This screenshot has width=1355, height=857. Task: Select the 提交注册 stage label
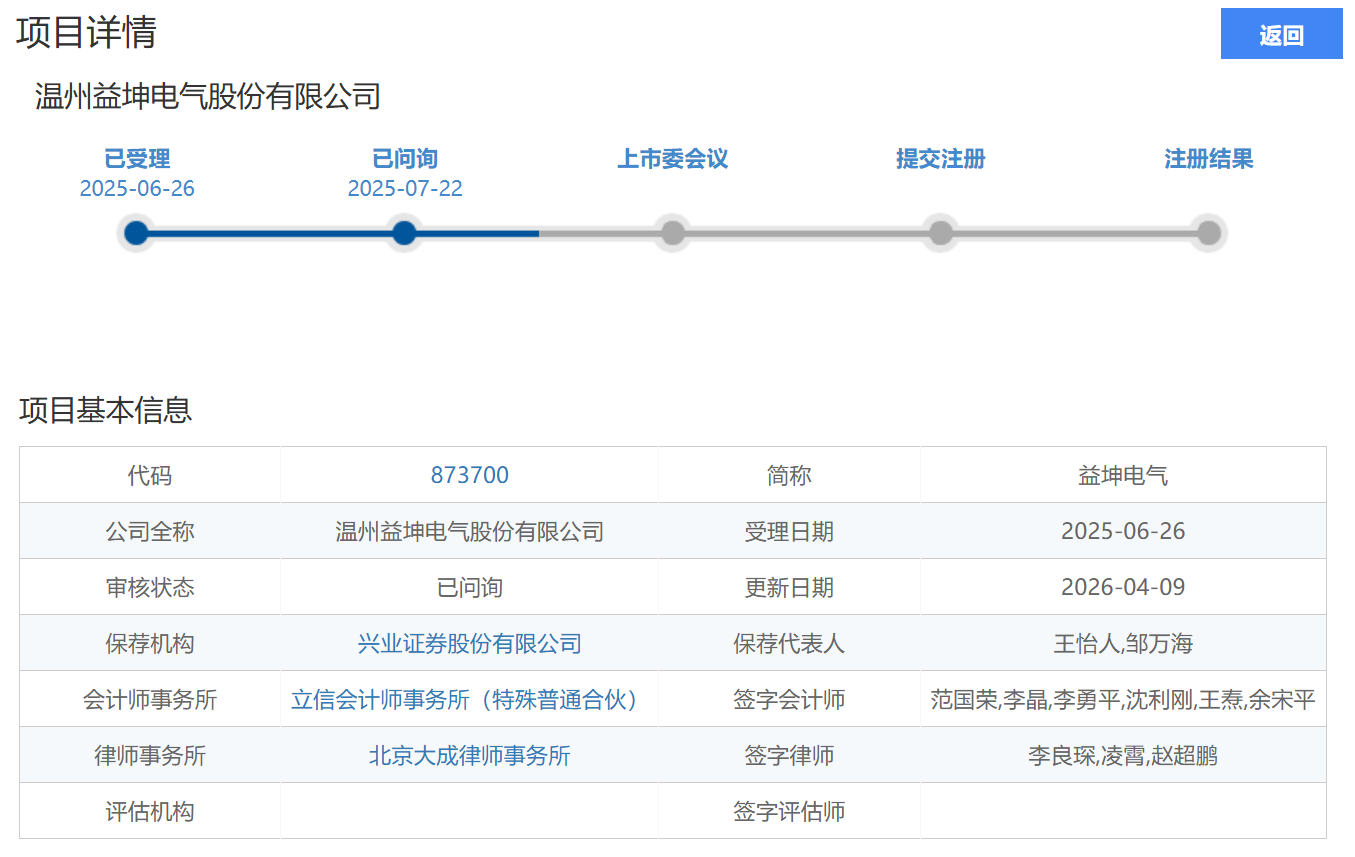[941, 159]
